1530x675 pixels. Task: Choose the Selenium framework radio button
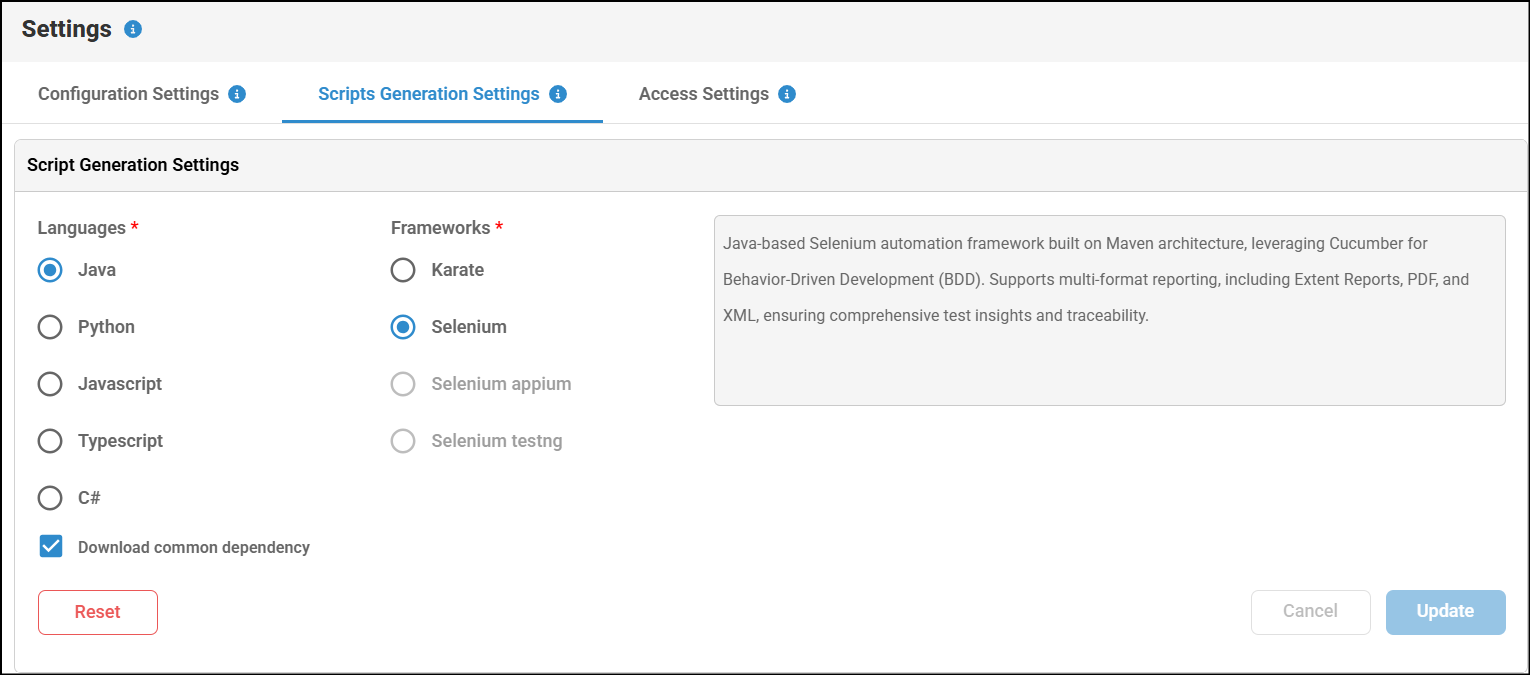click(403, 327)
